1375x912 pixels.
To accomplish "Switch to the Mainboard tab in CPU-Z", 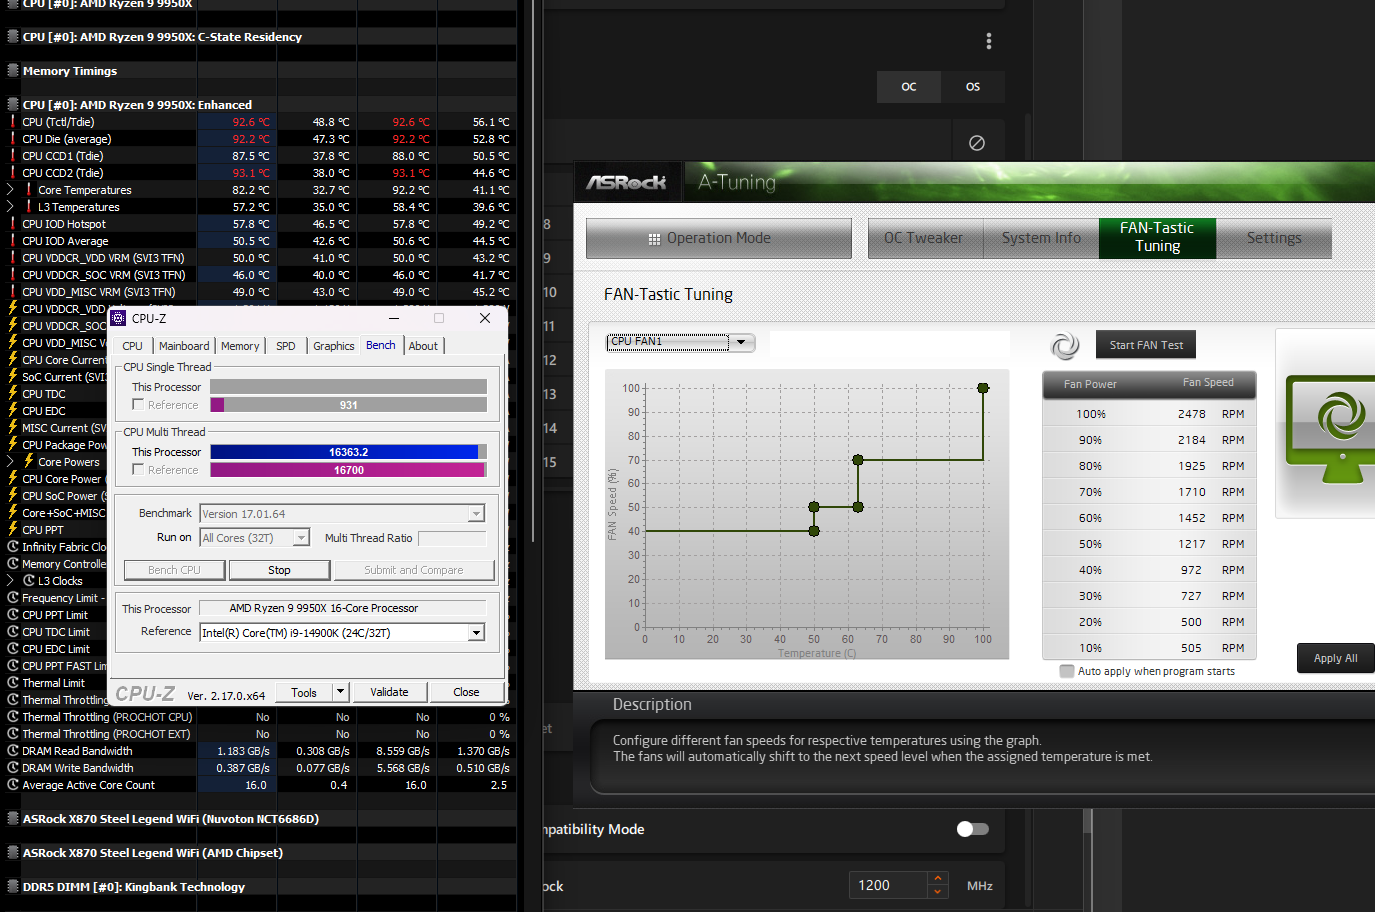I will tap(184, 346).
